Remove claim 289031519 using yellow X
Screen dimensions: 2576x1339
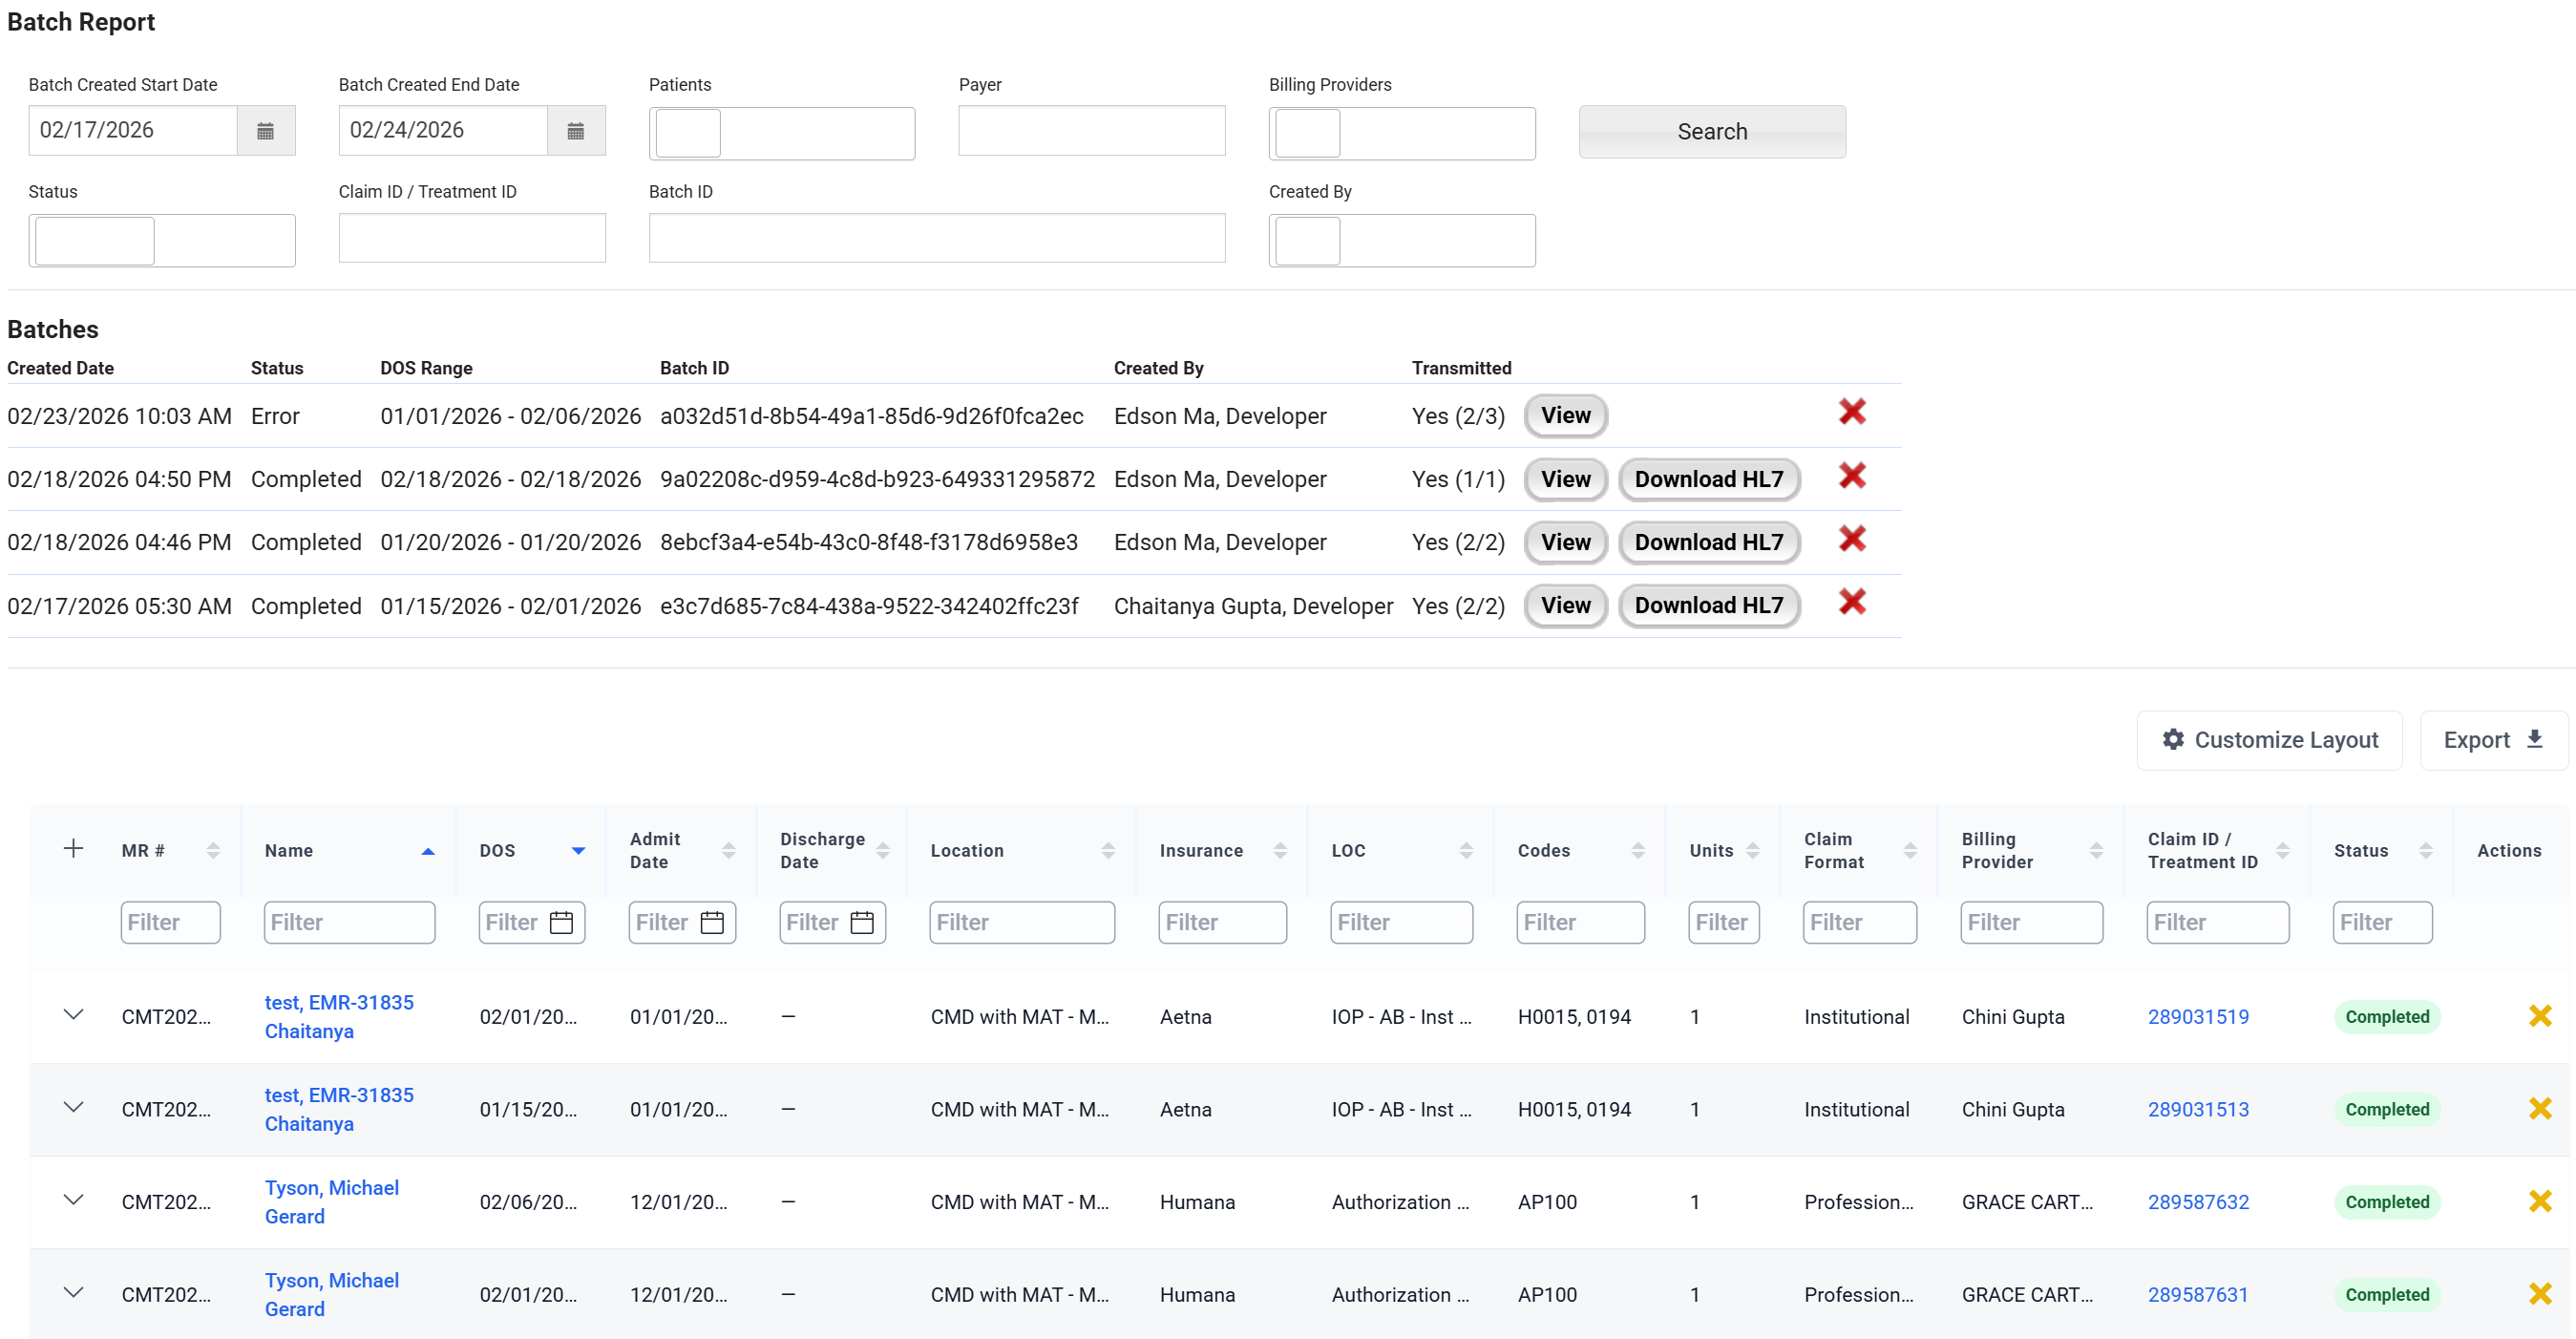click(x=2539, y=1016)
